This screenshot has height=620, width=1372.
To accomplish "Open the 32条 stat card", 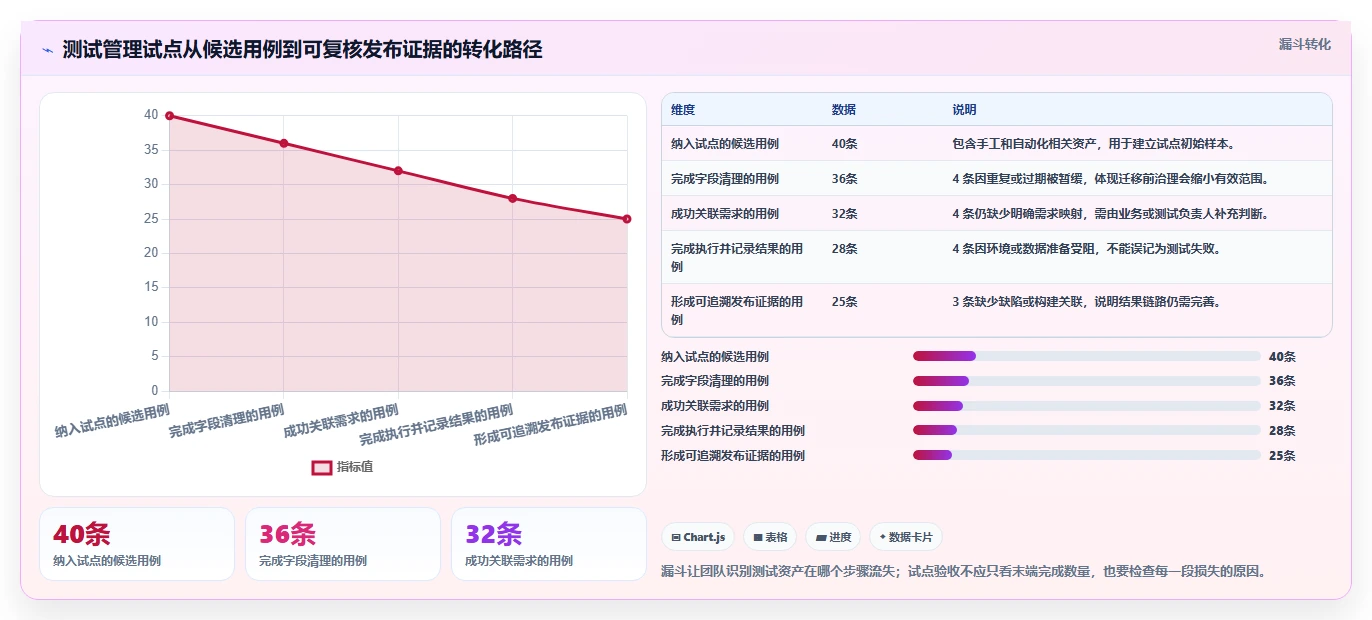I will click(549, 544).
